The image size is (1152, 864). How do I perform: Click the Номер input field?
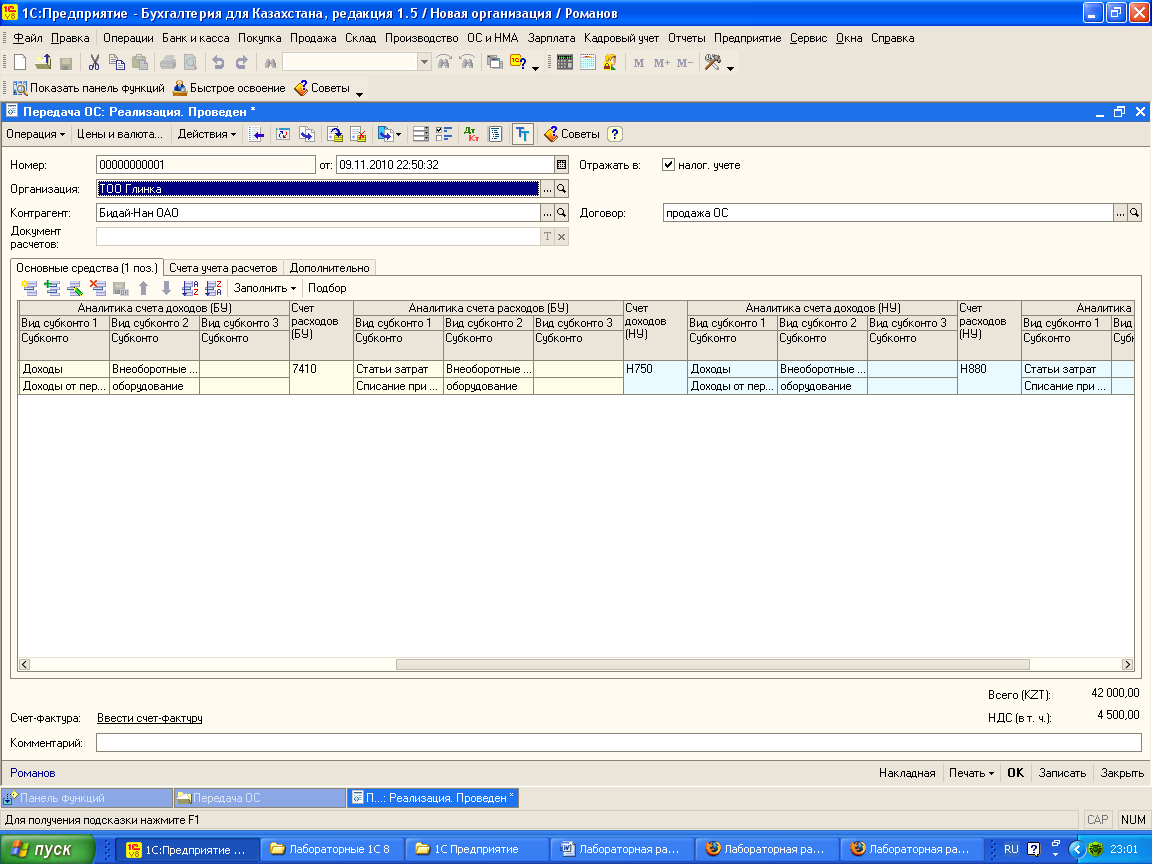206,165
